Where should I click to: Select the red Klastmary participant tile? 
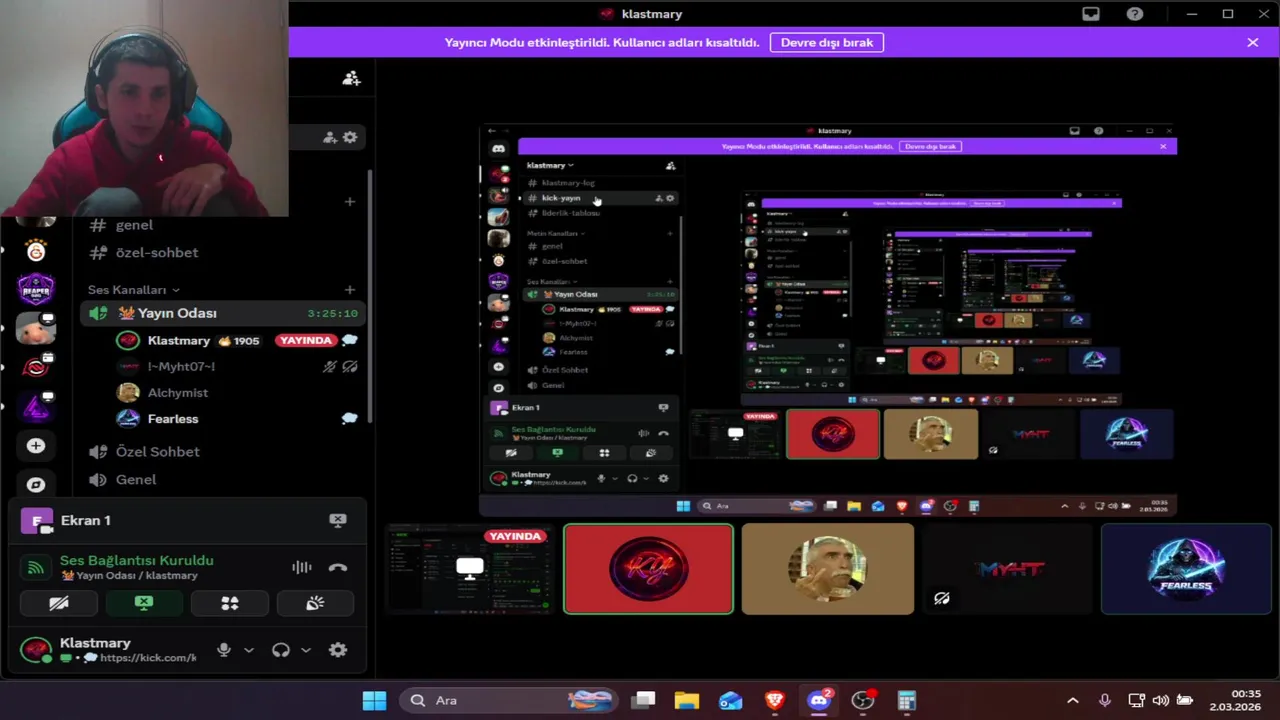[x=648, y=569]
